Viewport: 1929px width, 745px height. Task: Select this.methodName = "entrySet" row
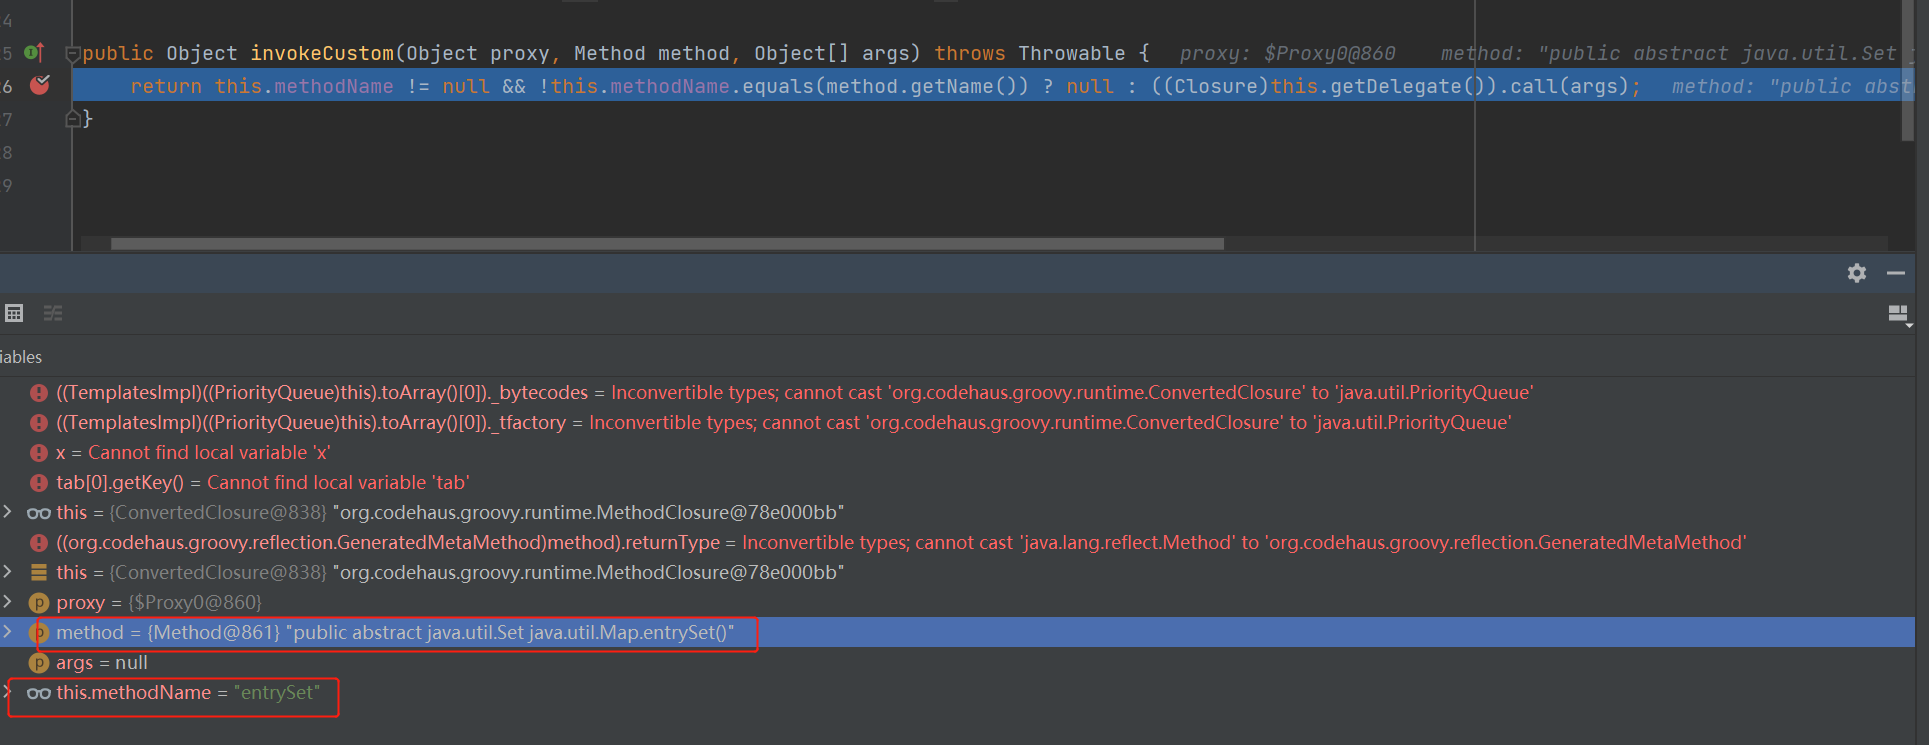pos(957,693)
